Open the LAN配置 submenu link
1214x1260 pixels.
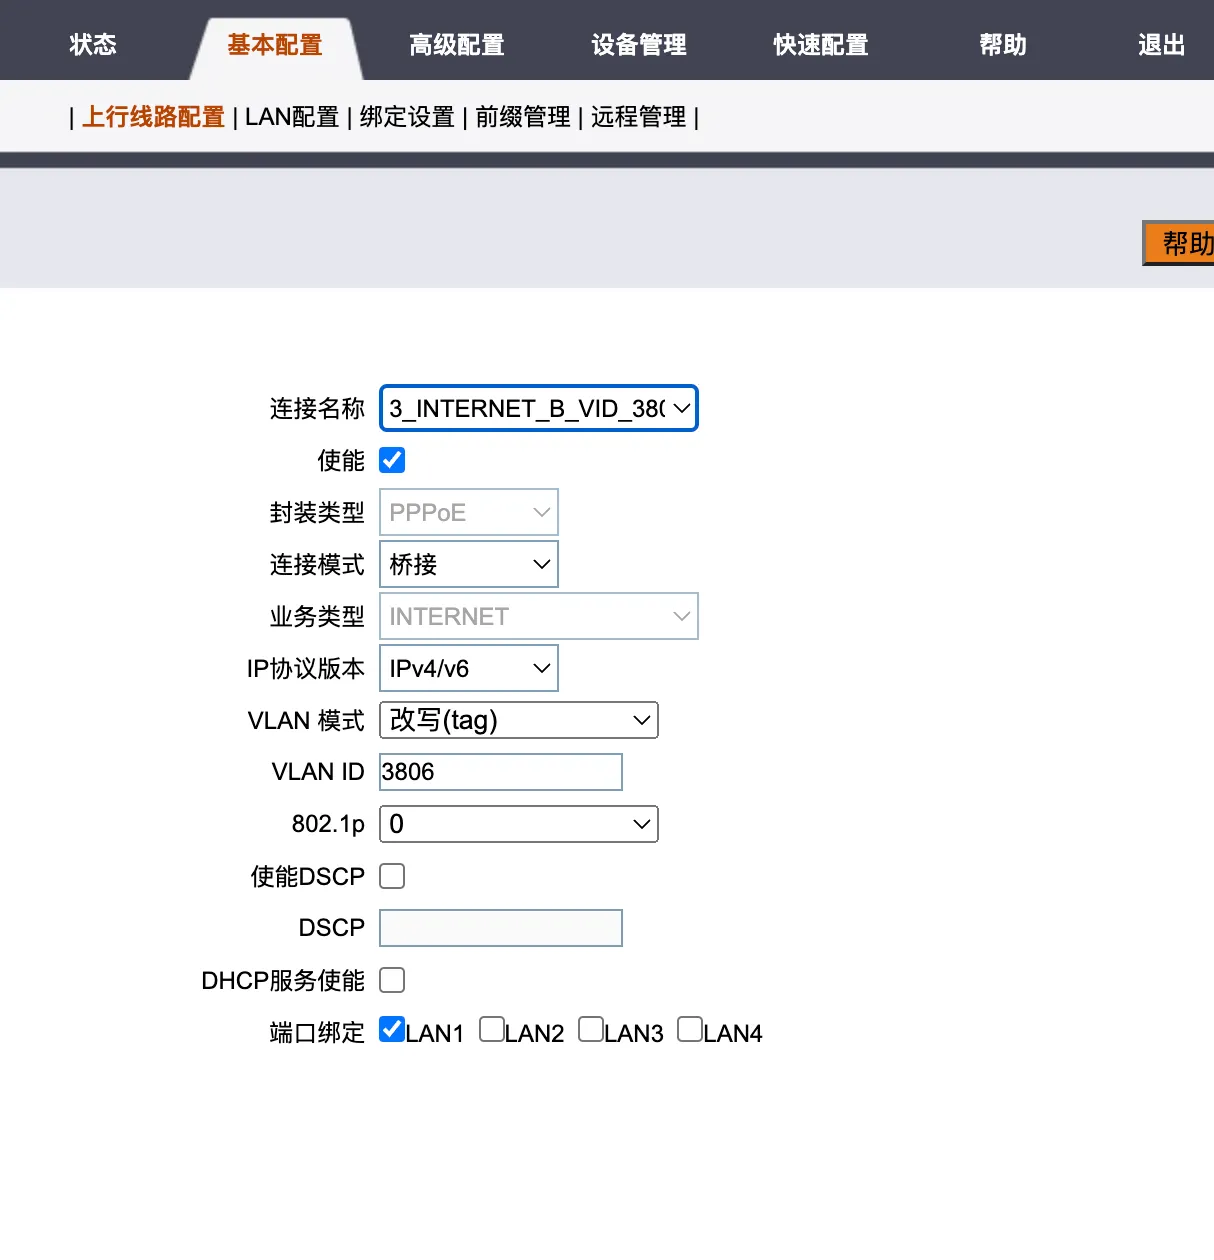(292, 117)
